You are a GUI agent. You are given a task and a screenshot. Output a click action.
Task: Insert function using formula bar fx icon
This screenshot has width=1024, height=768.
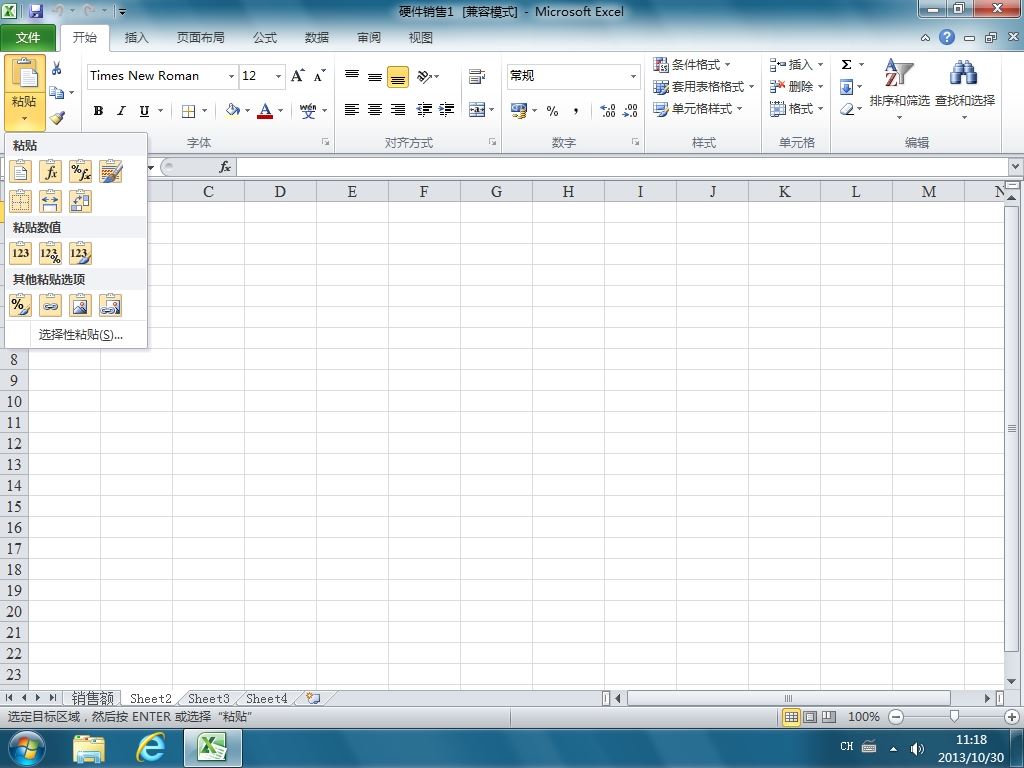click(225, 167)
